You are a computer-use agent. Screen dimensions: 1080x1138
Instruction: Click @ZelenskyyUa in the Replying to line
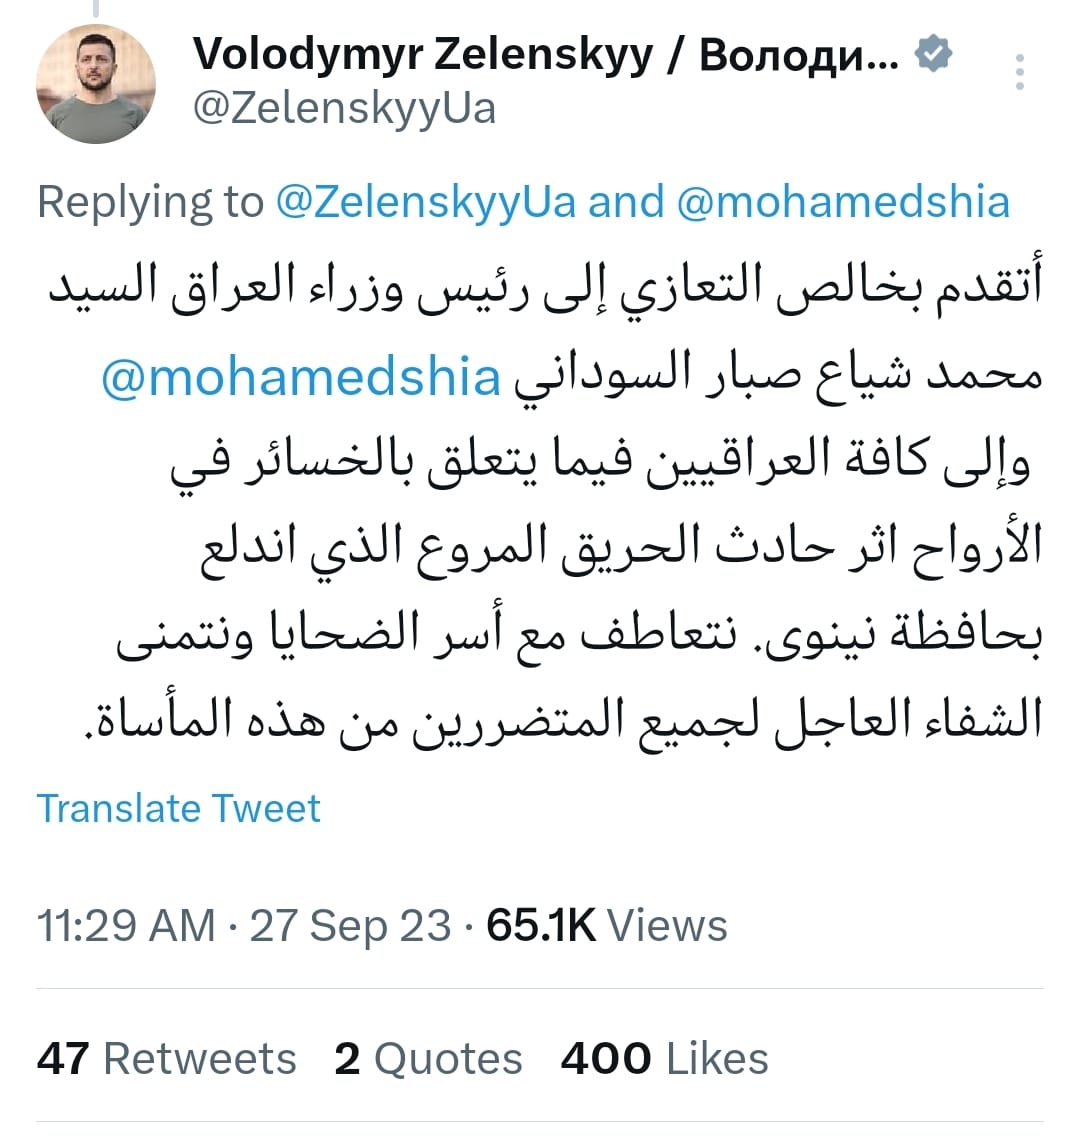(x=426, y=202)
